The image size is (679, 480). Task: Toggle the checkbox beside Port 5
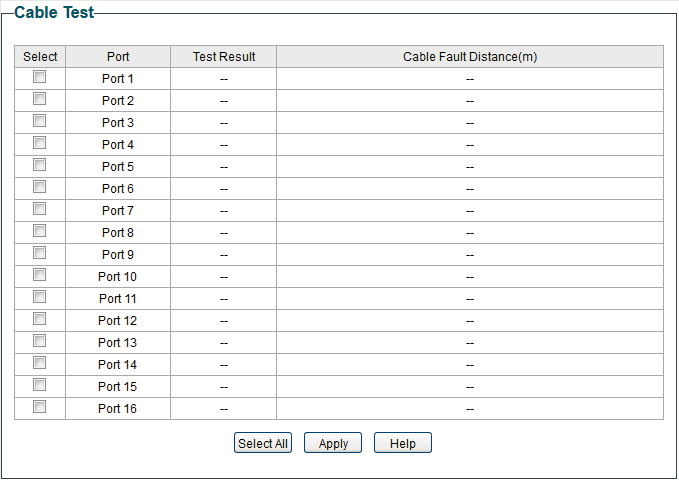point(40,165)
